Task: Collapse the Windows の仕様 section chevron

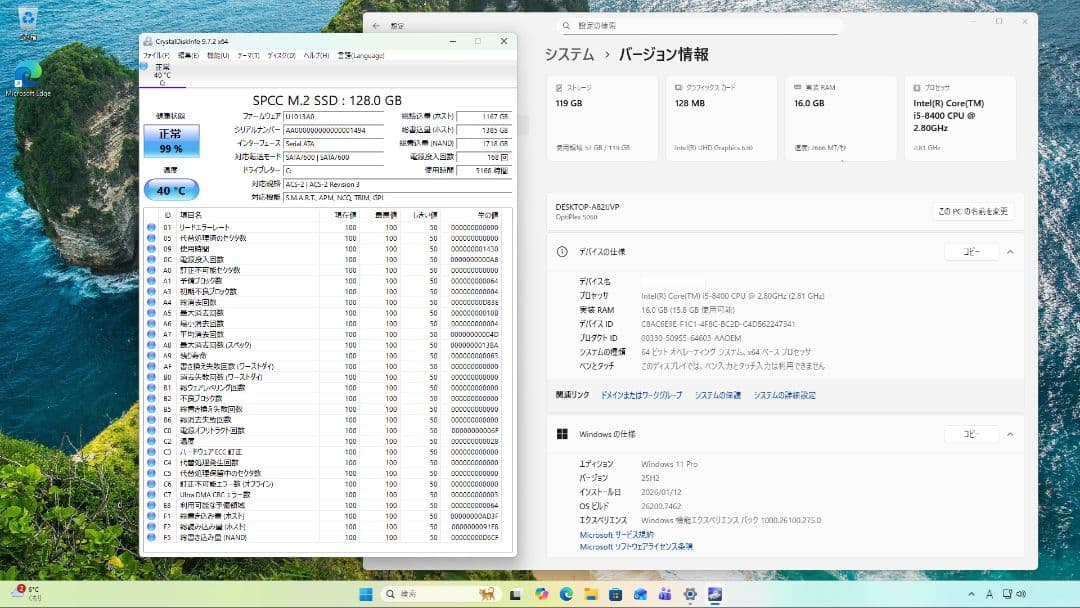Action: [x=1010, y=434]
